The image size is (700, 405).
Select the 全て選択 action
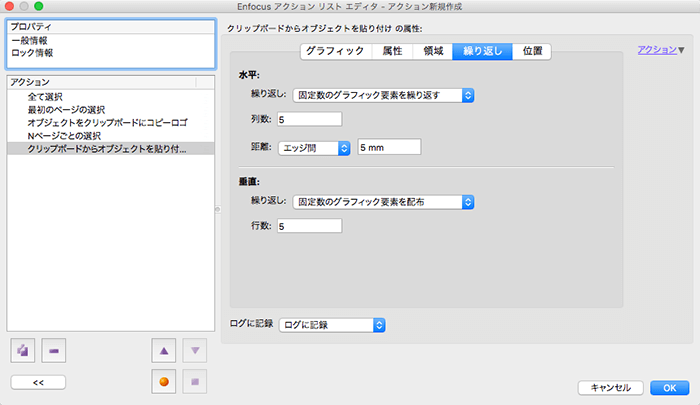[111, 96]
